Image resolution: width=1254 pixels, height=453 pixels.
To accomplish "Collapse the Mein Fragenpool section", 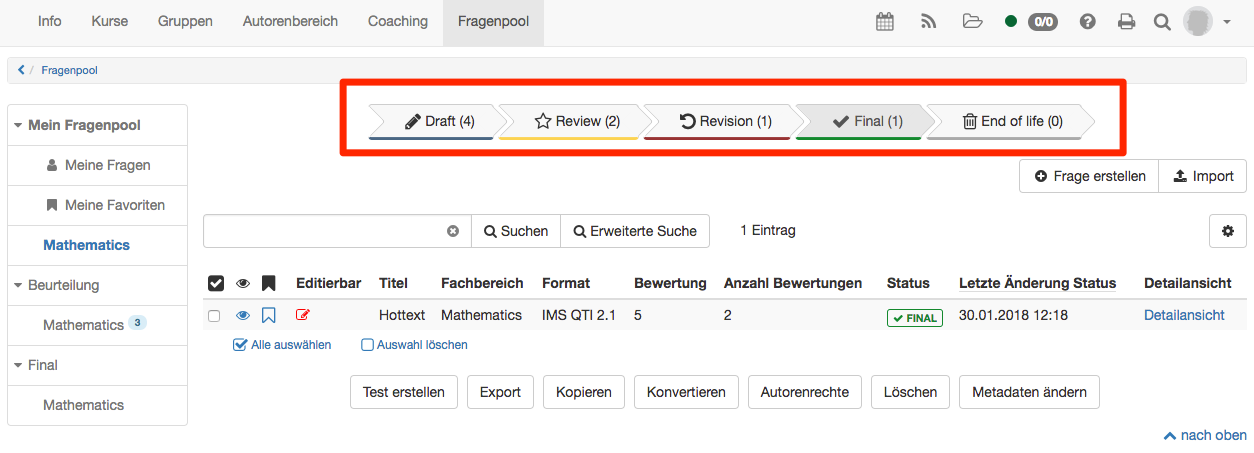I will point(18,126).
